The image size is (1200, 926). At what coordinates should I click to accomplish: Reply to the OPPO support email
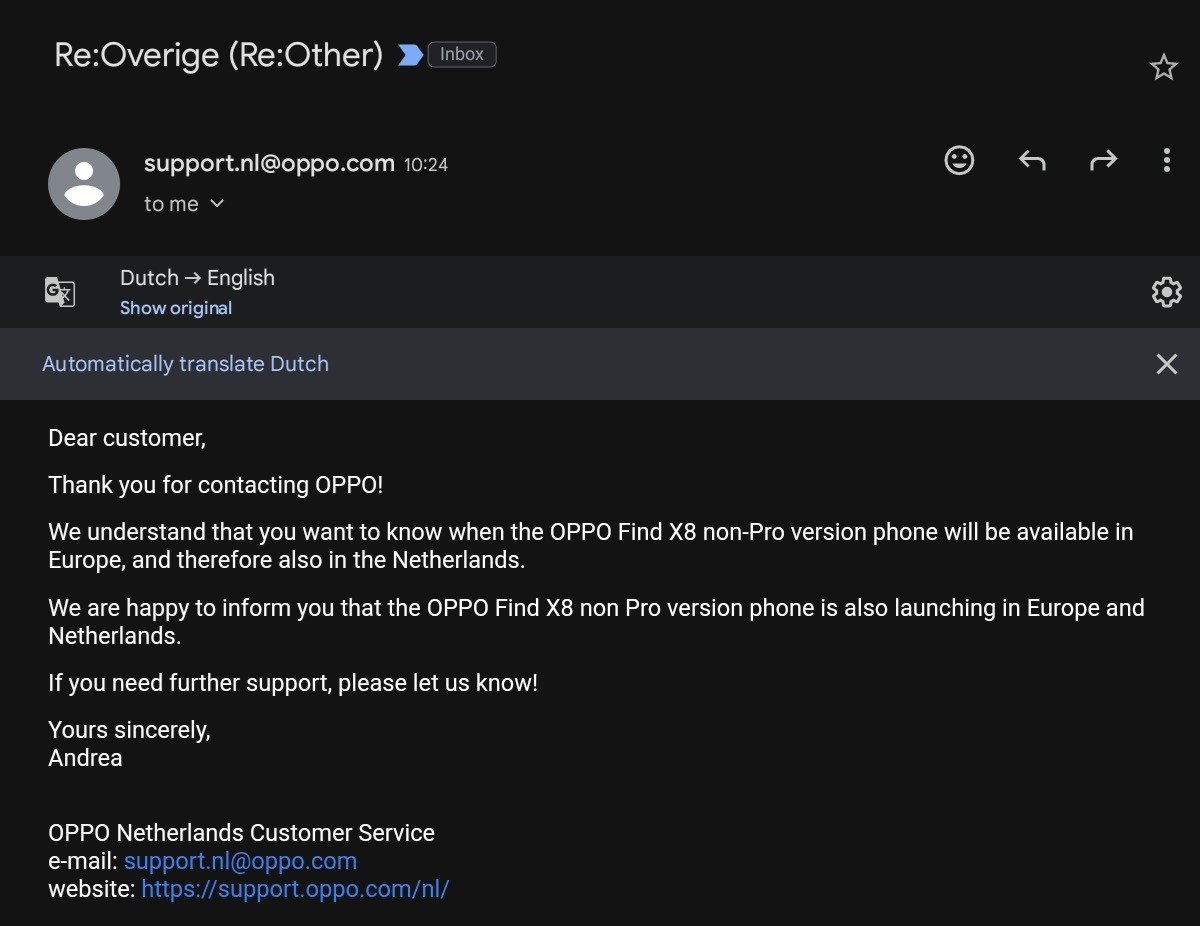[1032, 160]
